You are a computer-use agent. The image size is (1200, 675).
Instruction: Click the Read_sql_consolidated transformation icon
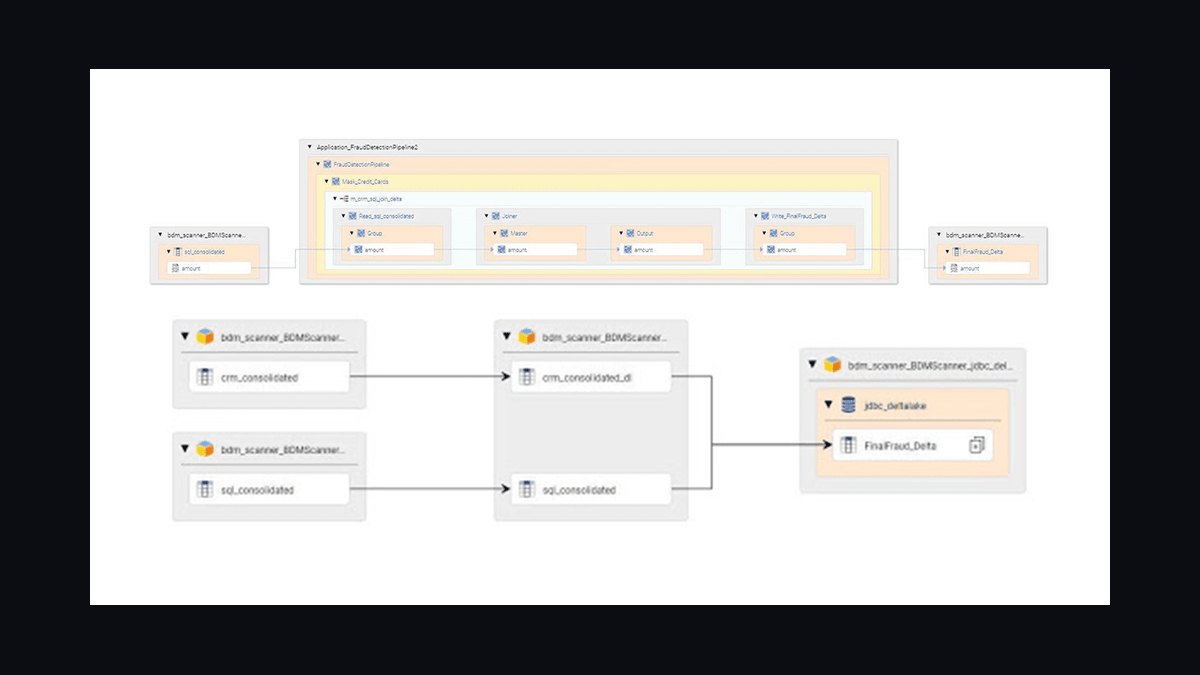click(x=353, y=216)
